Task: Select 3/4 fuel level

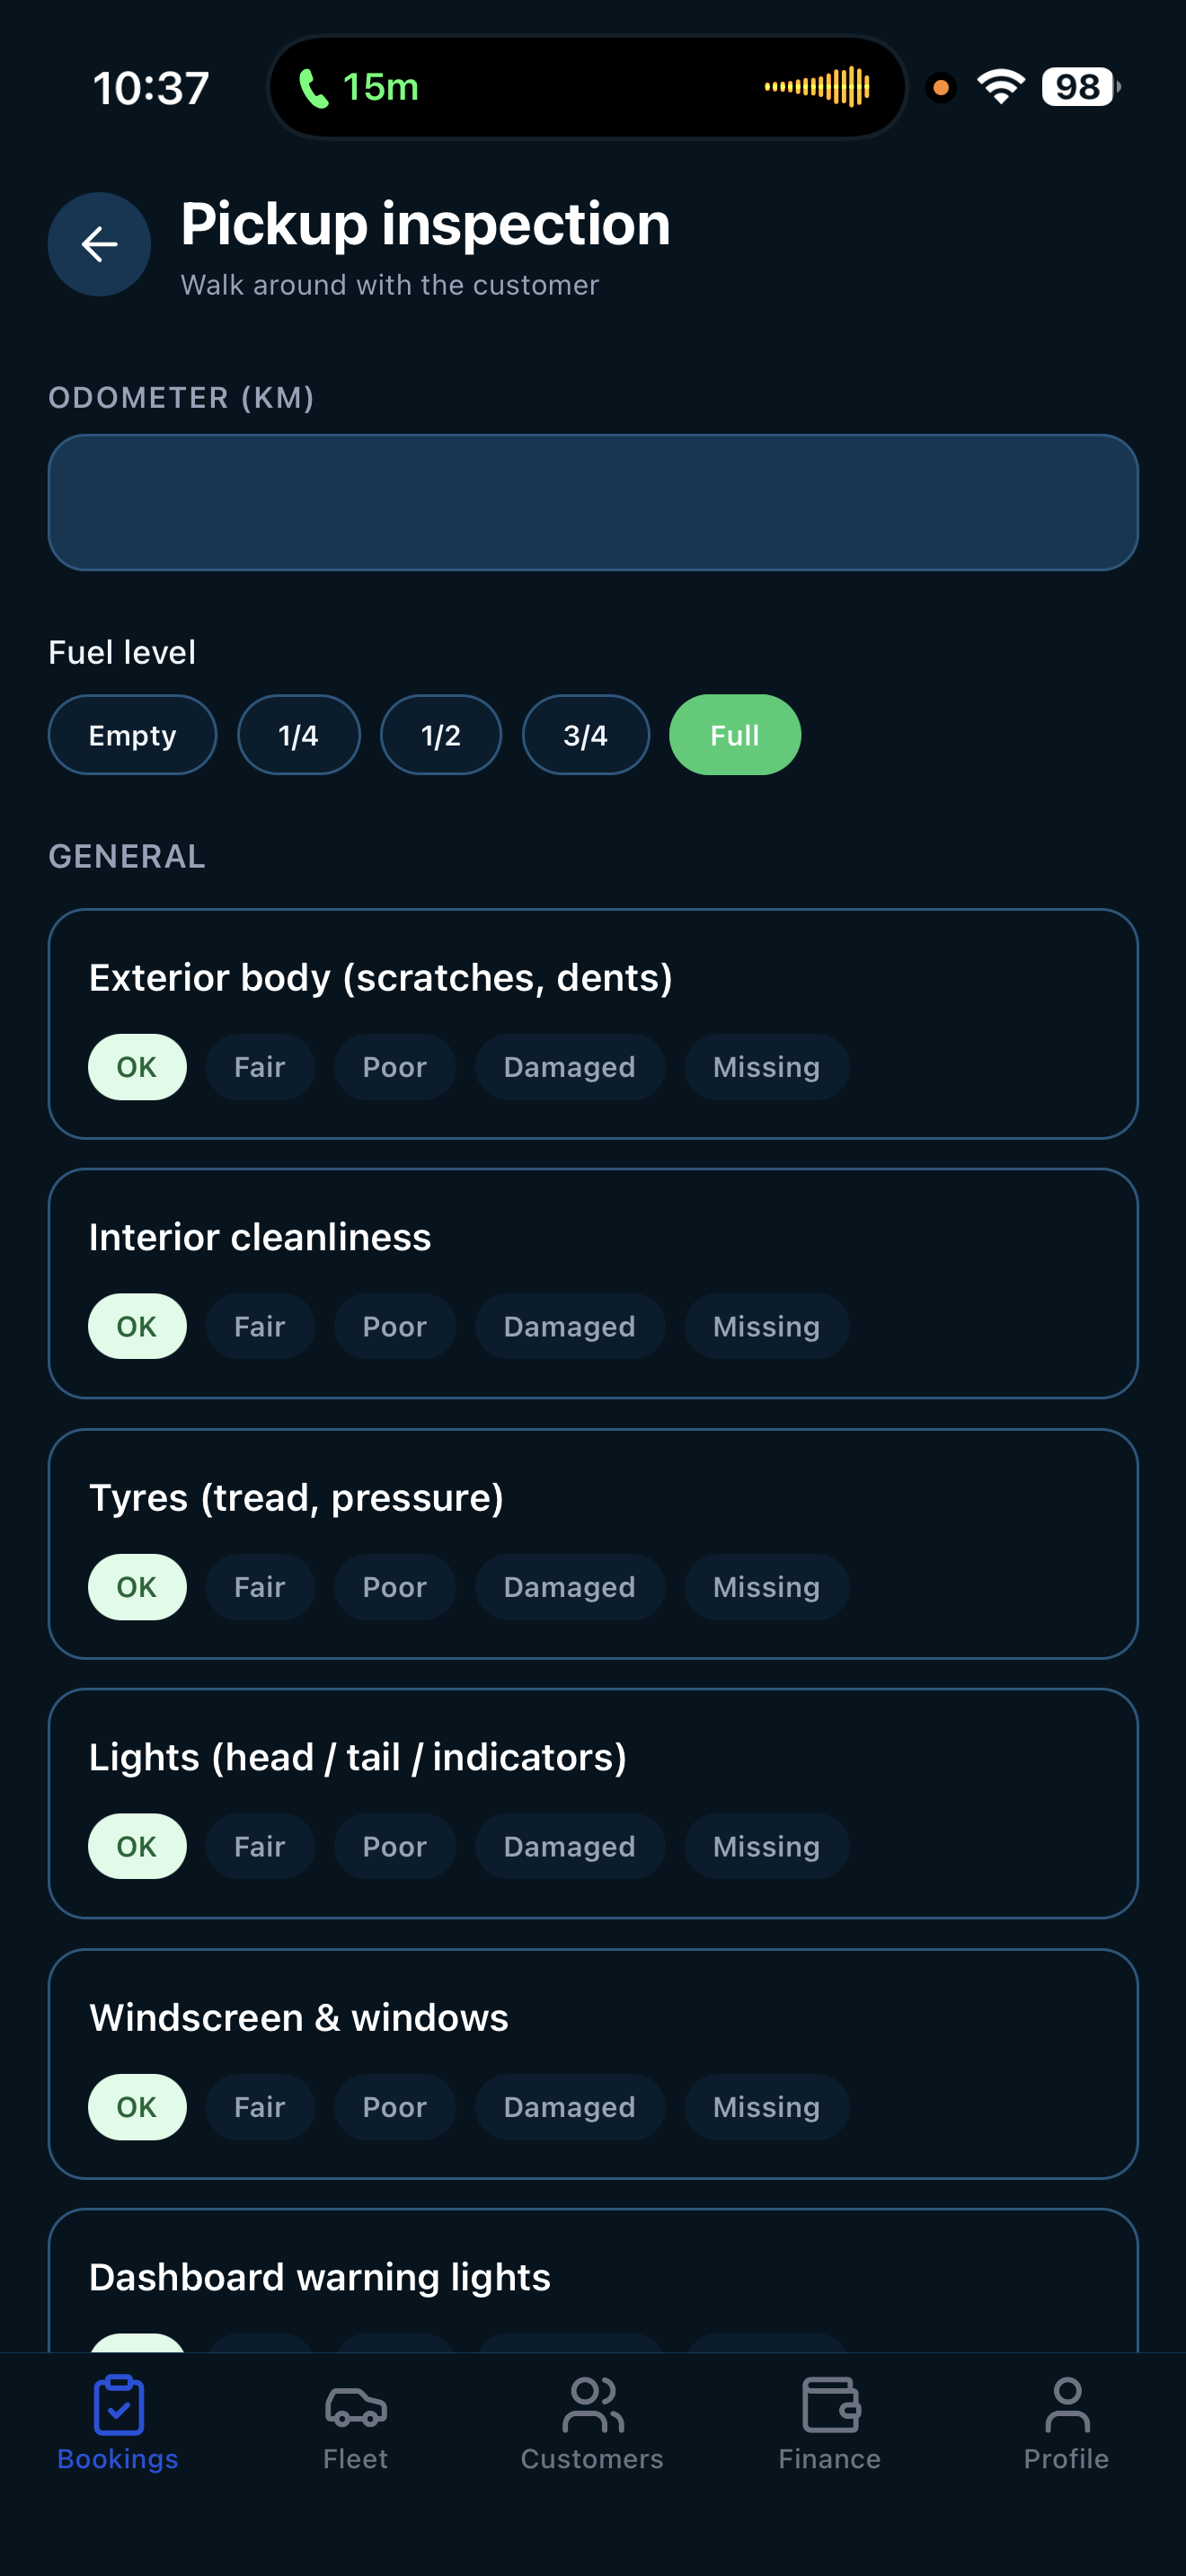Action: (x=585, y=735)
